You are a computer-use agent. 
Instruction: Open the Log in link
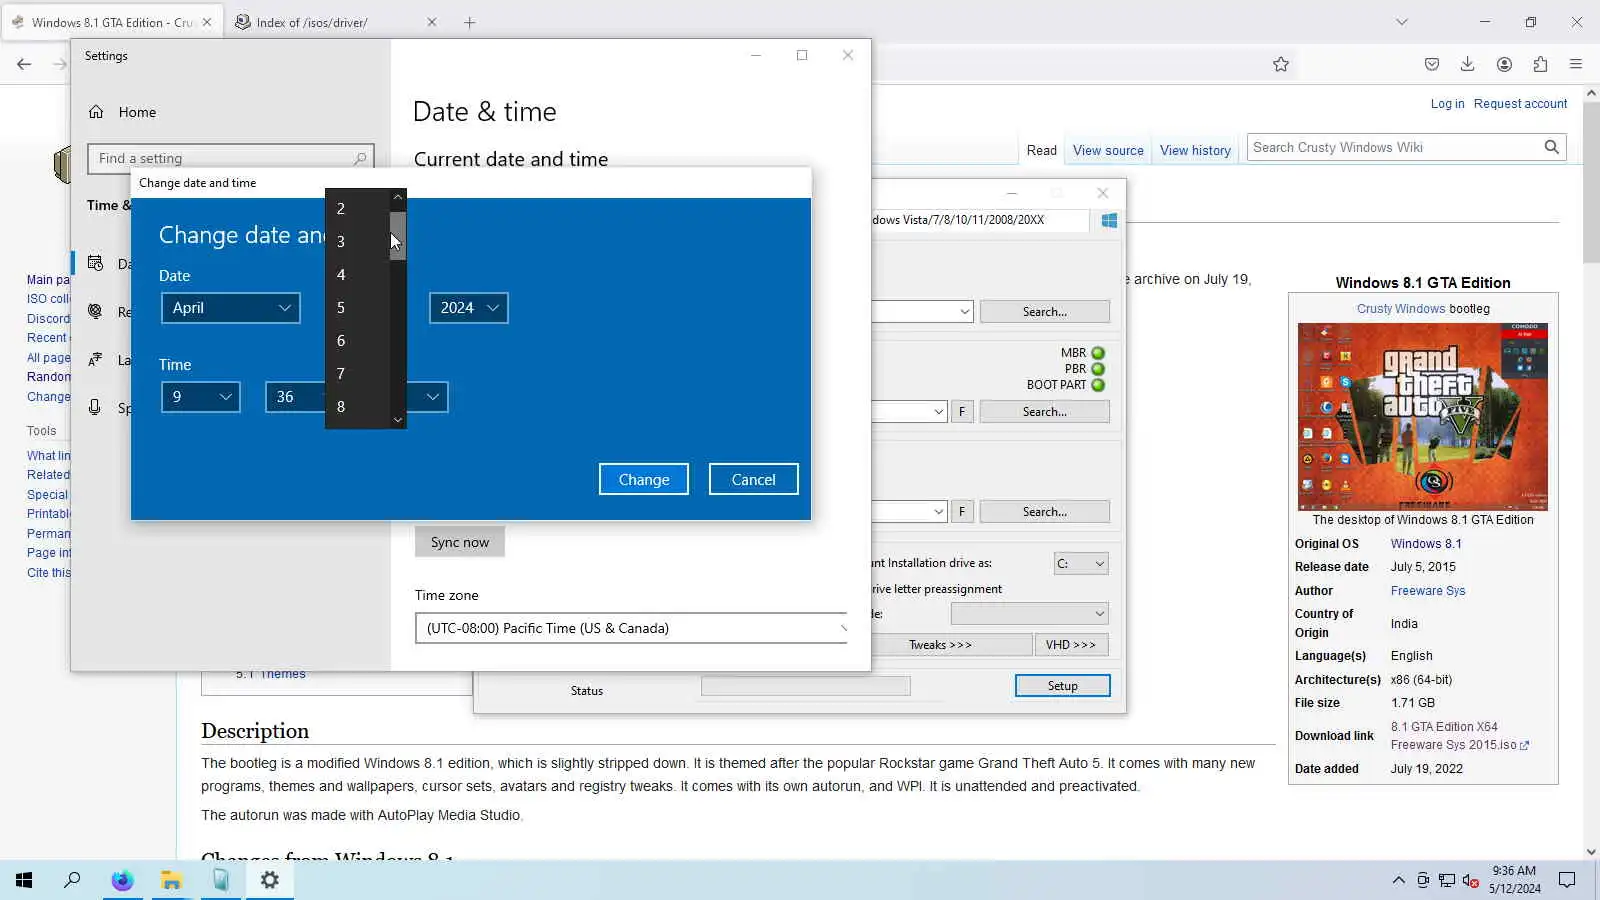1447,104
